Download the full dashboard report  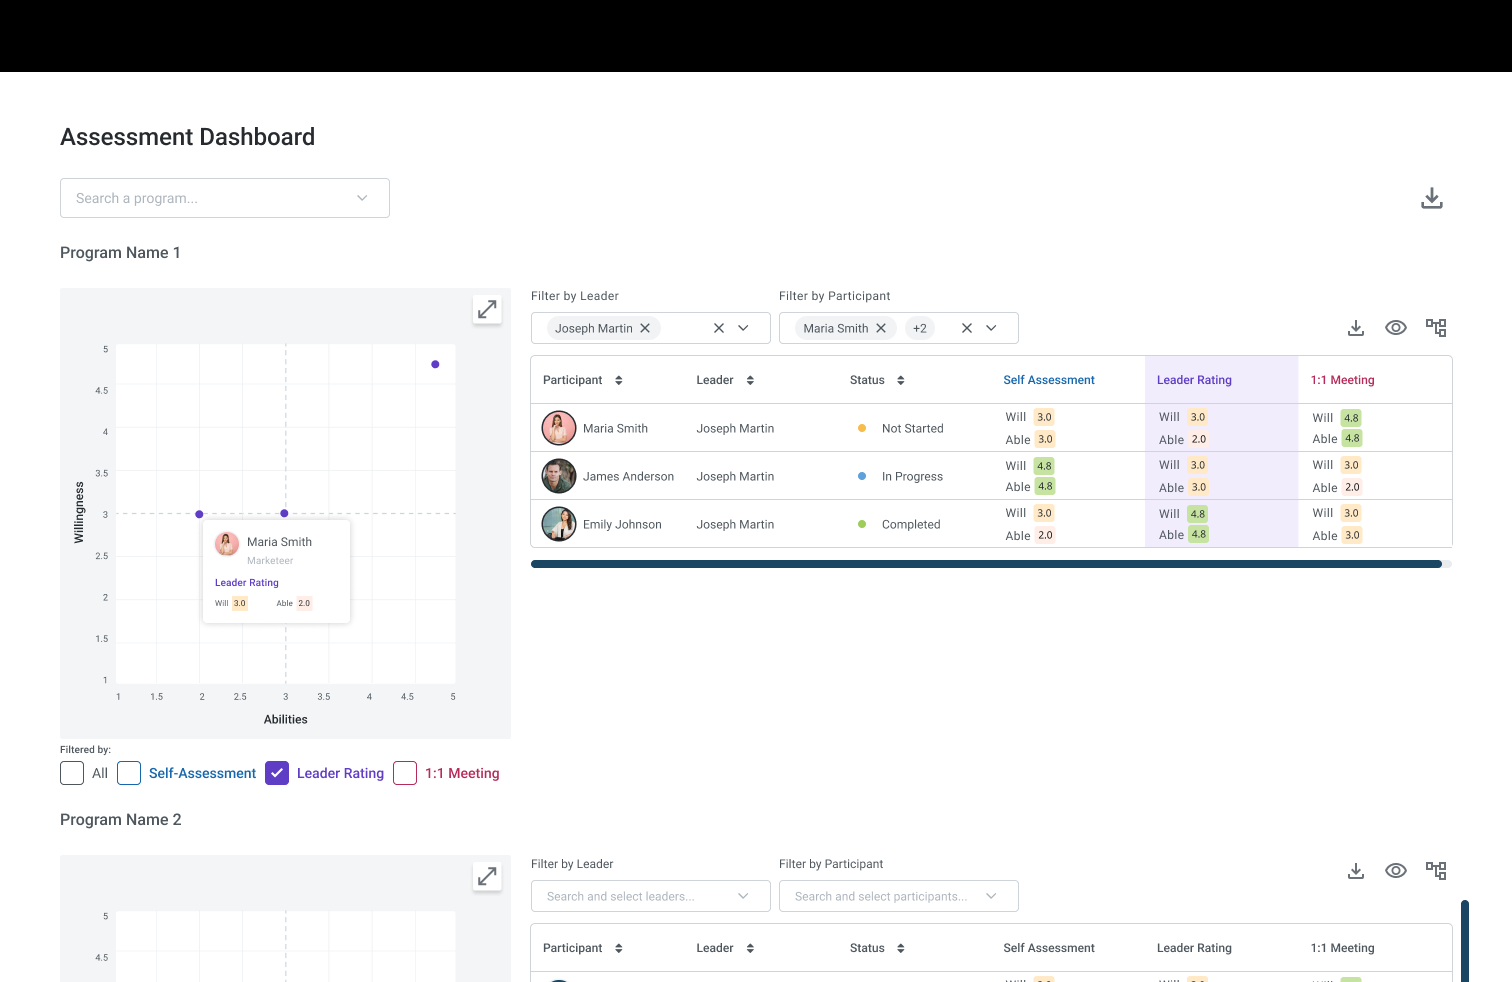pyautogui.click(x=1432, y=198)
